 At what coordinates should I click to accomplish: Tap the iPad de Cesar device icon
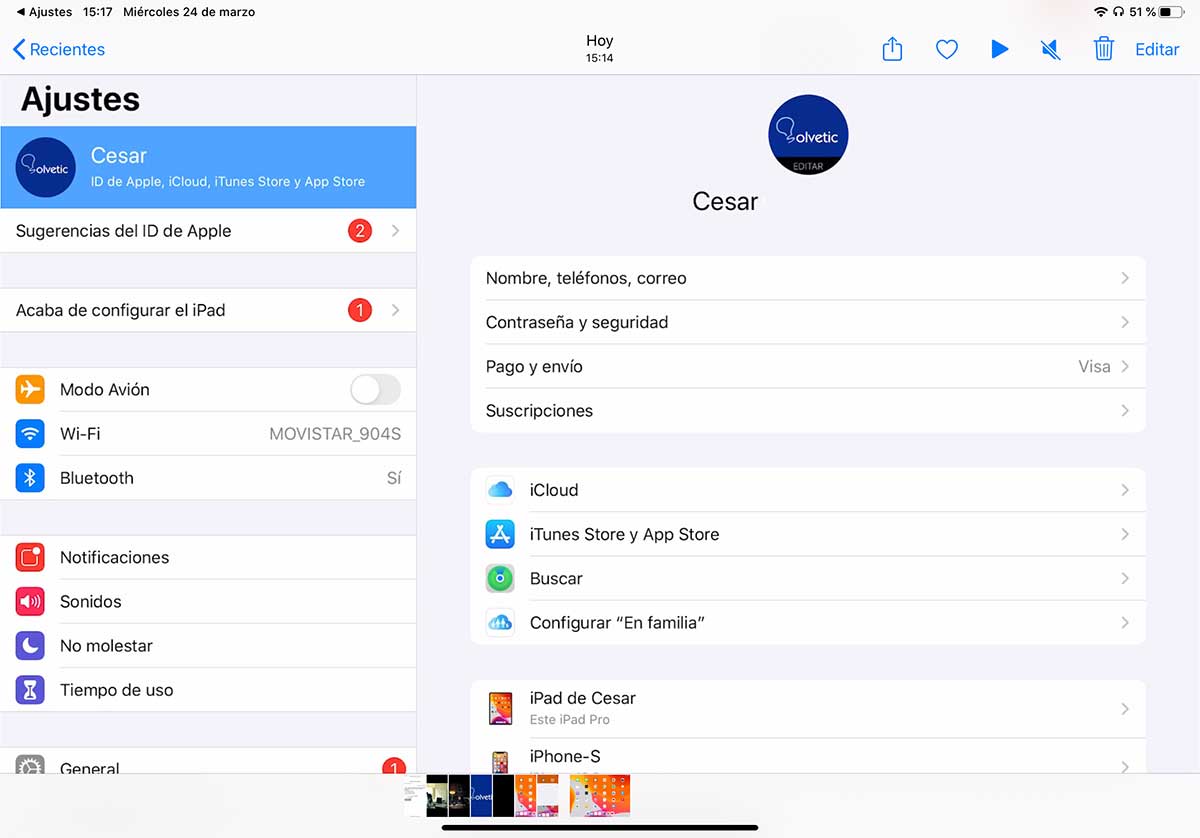500,708
